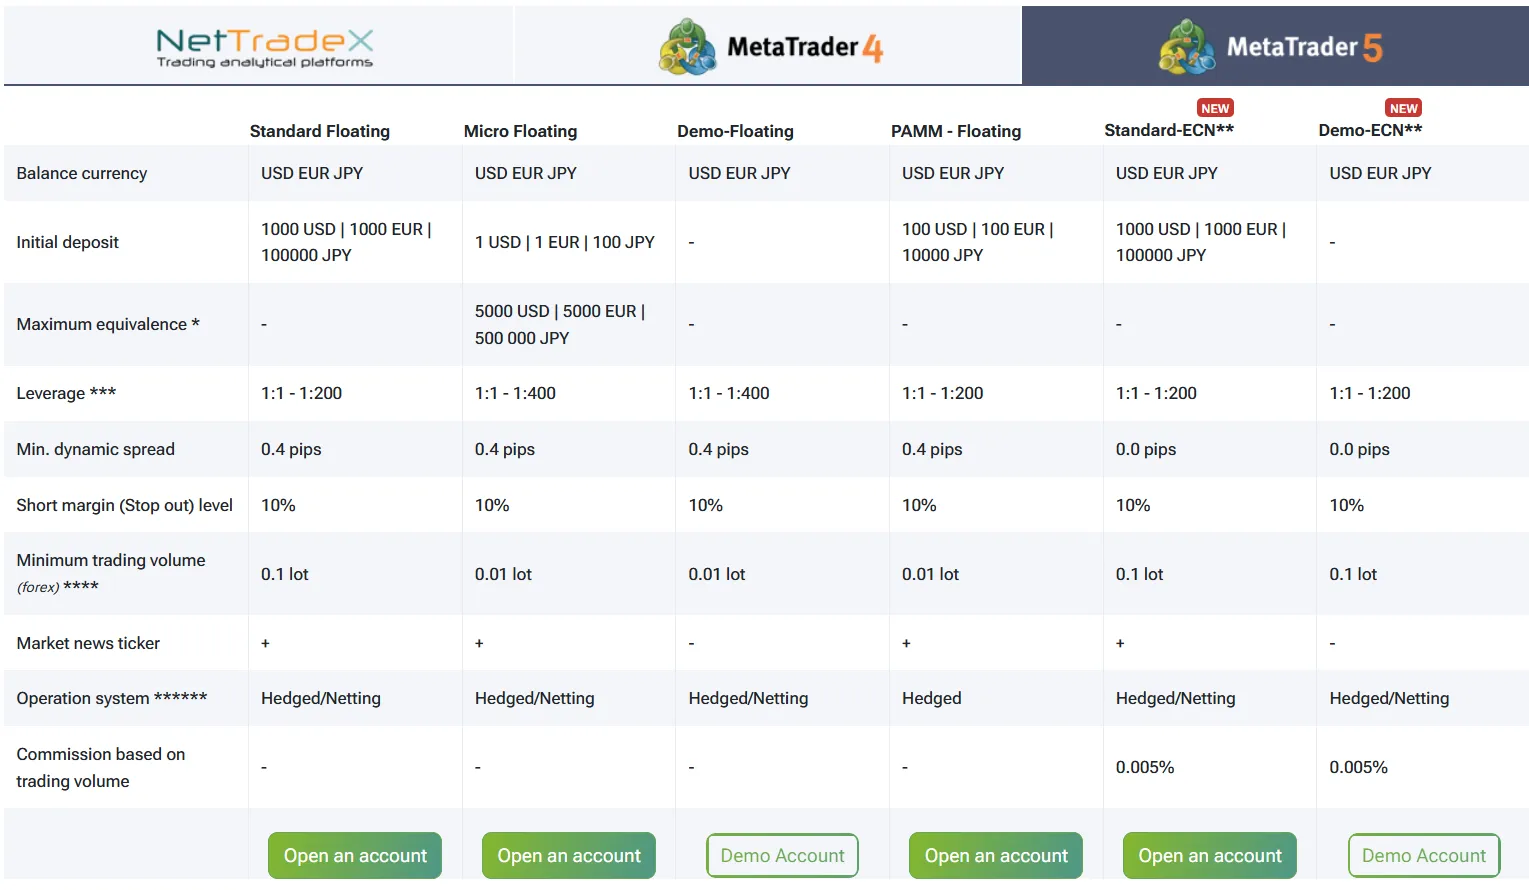The height and width of the screenshot is (890, 1529).
Task: Click Demo-Floating leverage 1:1 - 1:400
Action: 729,393
